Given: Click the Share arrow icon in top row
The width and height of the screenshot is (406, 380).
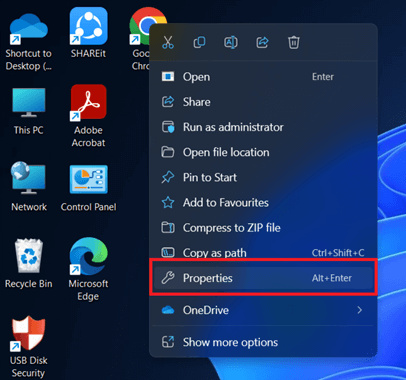Looking at the screenshot, I should tap(262, 42).
